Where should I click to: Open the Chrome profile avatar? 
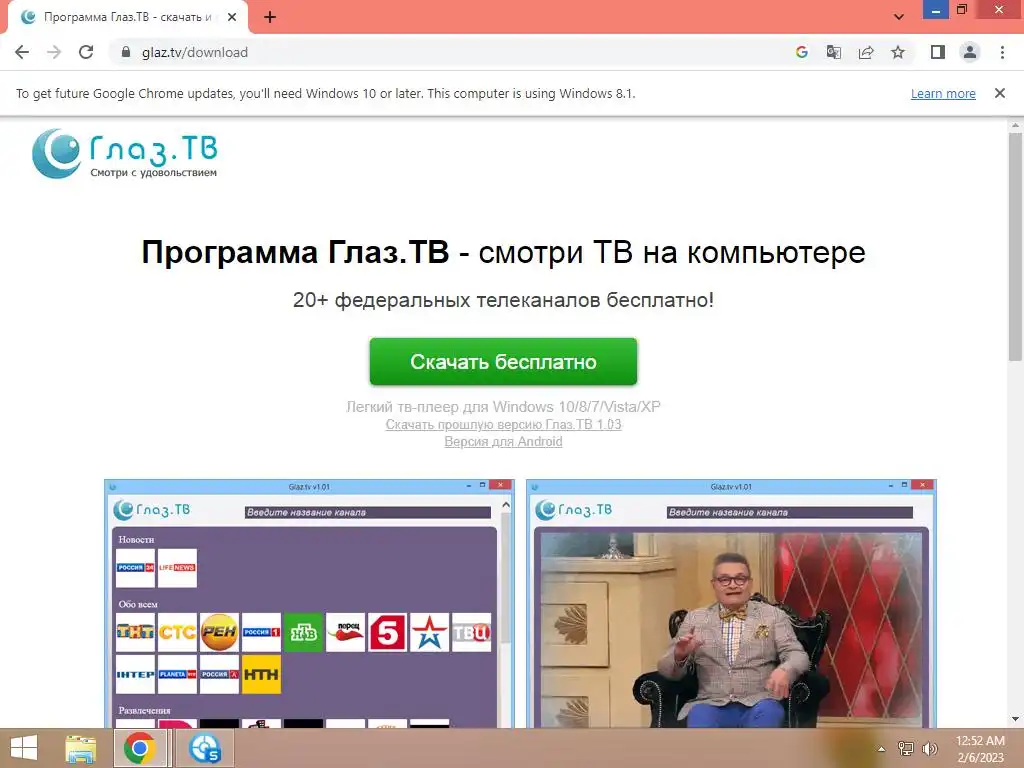(x=970, y=52)
